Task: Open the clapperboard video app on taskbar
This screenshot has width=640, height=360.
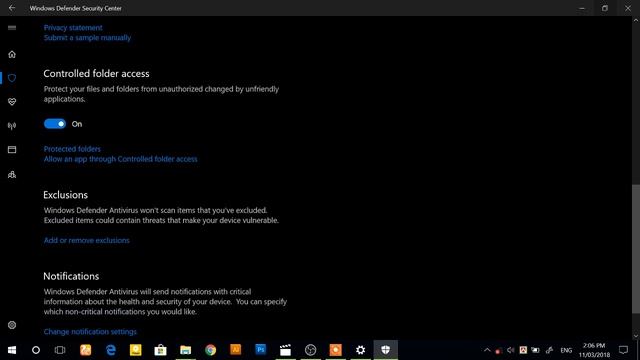Action: click(285, 350)
